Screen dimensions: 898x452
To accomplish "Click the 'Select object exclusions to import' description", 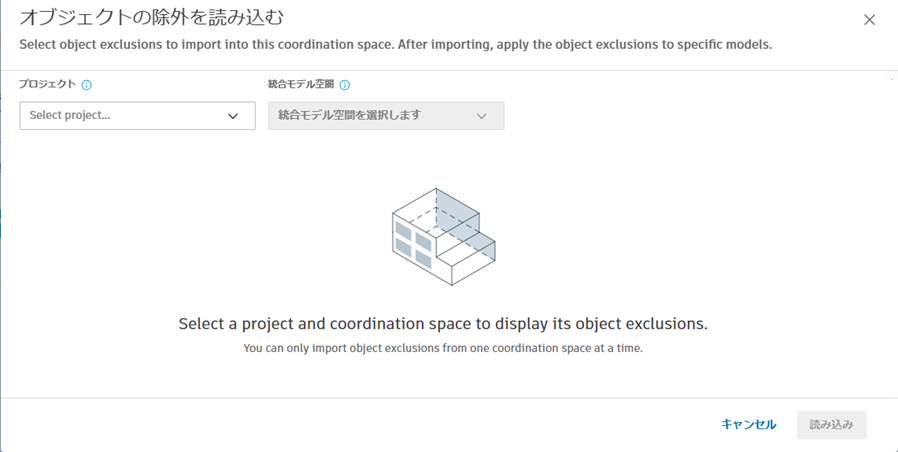I will 395,45.
